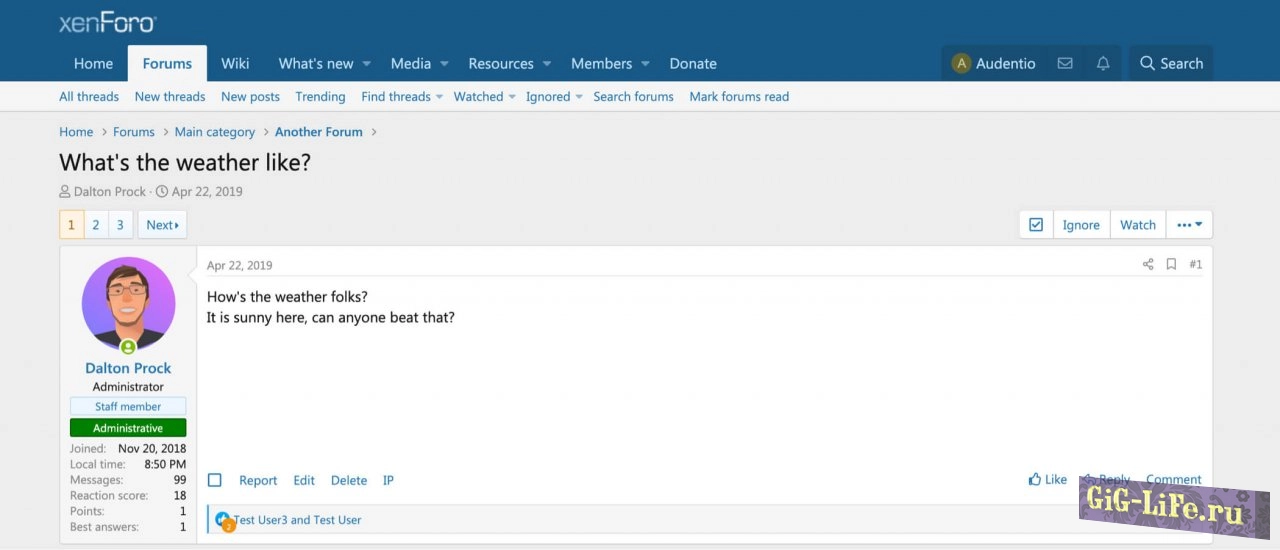
Task: Click the alerts bell icon
Action: (1103, 63)
